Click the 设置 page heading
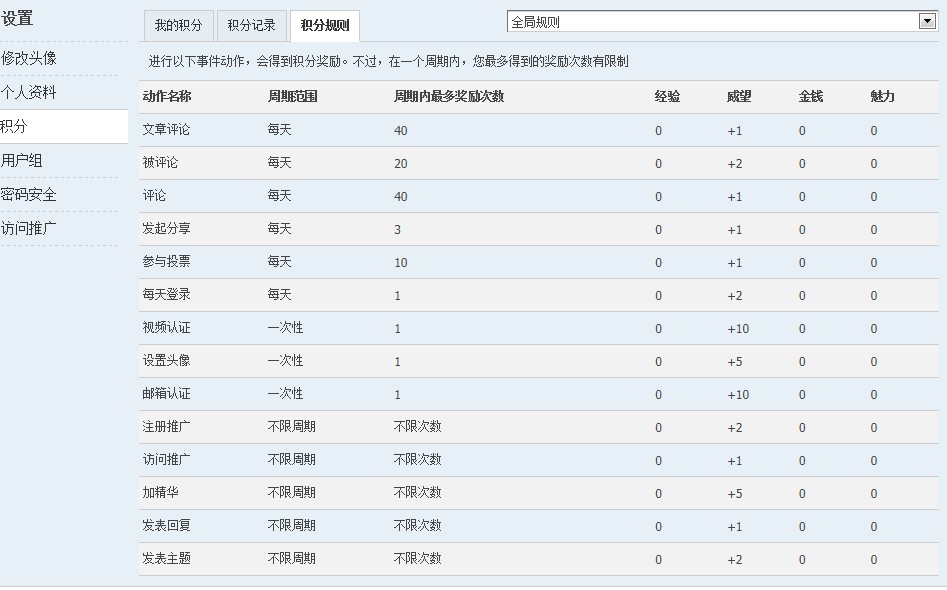The width and height of the screenshot is (947, 590). coord(17,19)
